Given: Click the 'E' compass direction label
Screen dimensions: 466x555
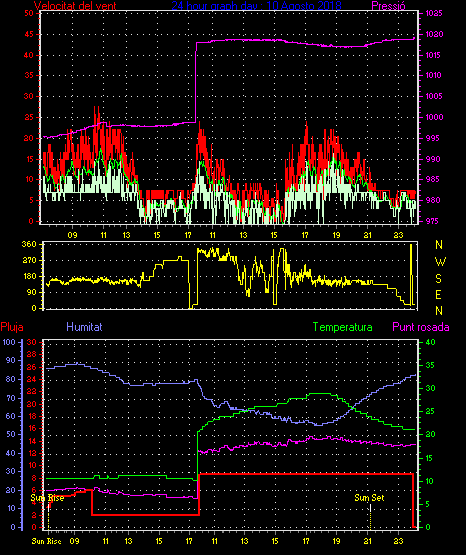Looking at the screenshot, I should pyautogui.click(x=438, y=295).
